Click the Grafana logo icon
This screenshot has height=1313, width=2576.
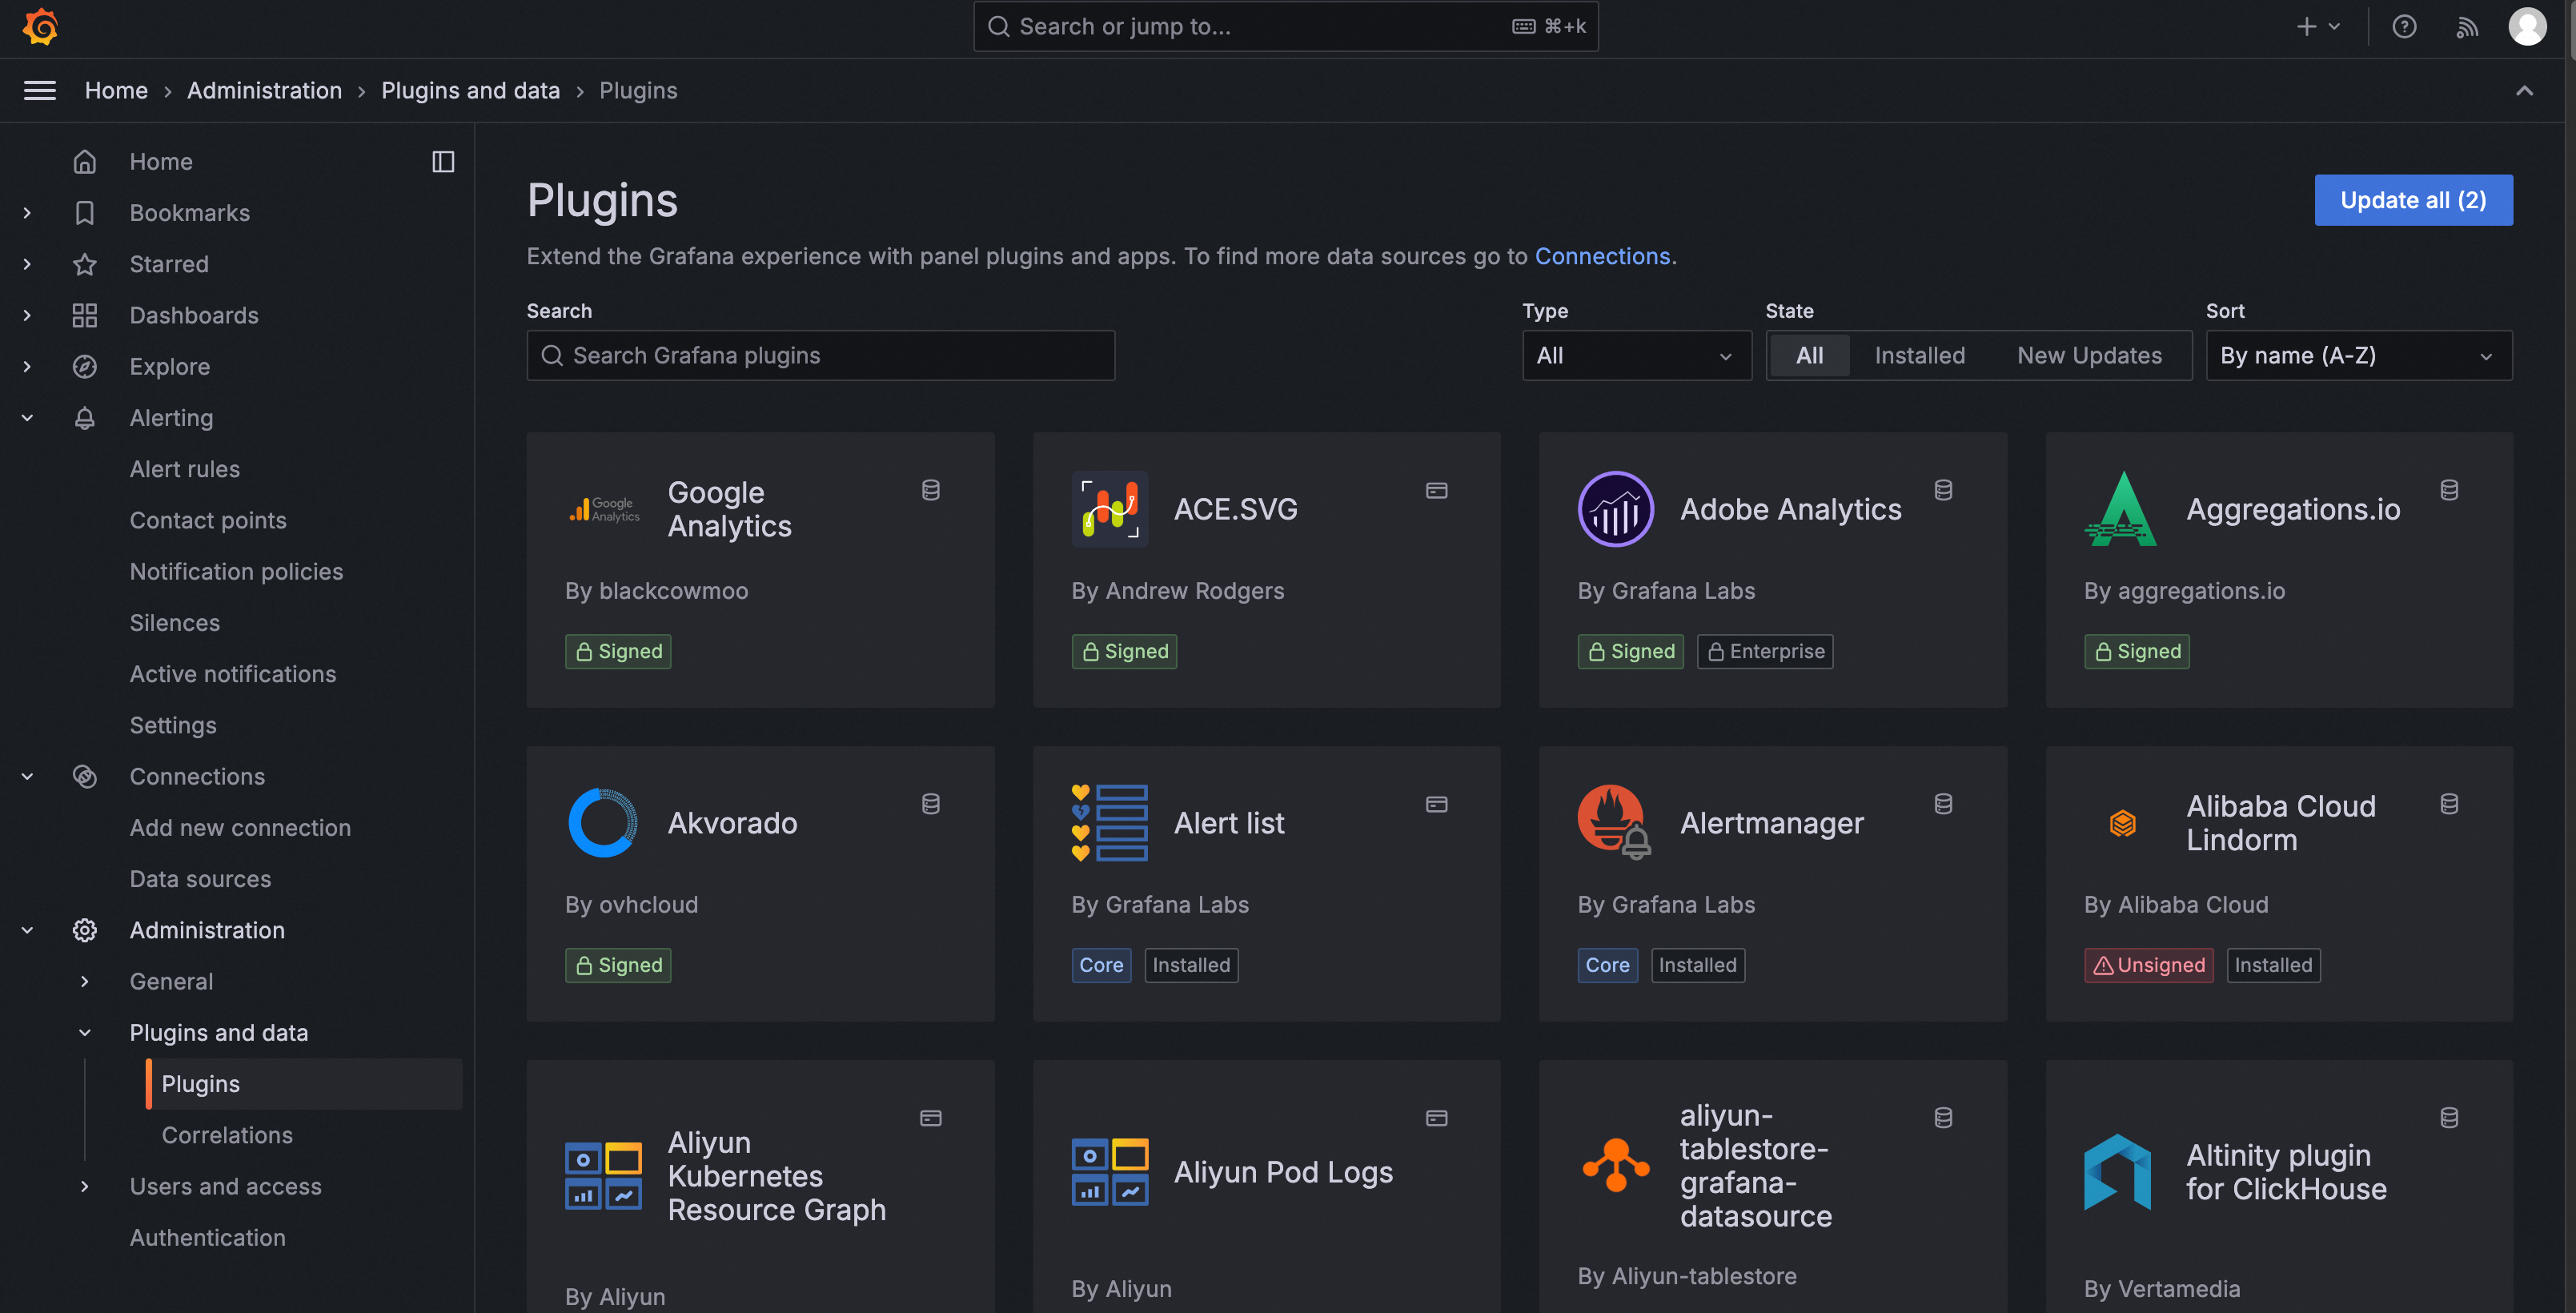click(x=40, y=26)
